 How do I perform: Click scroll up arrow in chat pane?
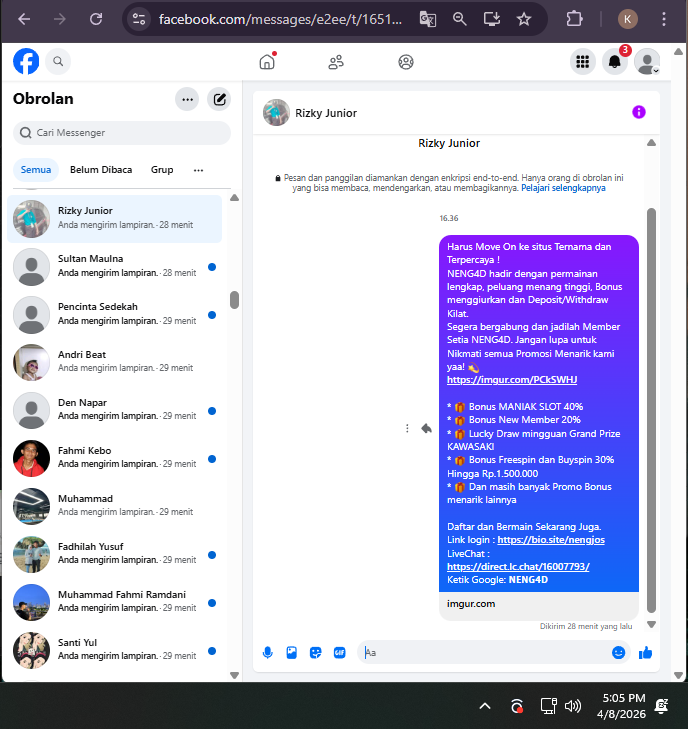pos(651,143)
